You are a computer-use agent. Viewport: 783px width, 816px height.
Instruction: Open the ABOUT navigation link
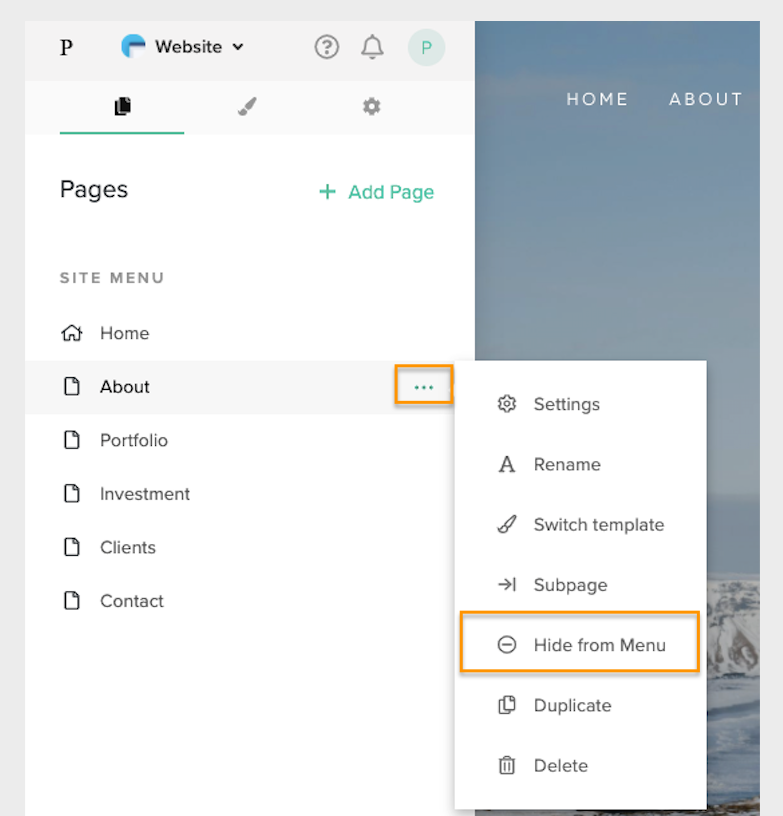pos(705,99)
